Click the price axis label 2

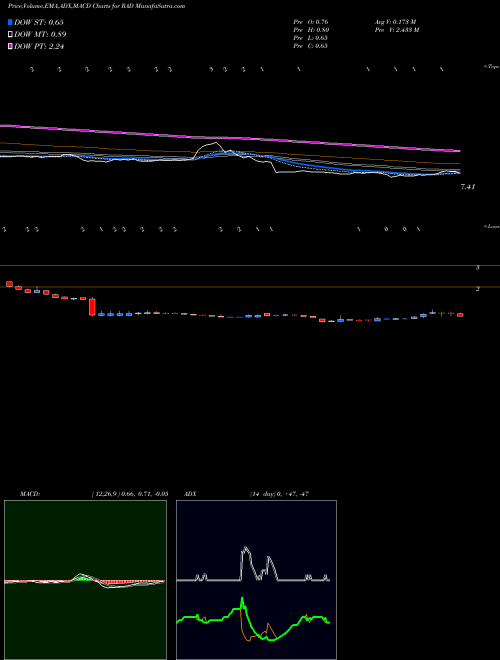(x=478, y=289)
